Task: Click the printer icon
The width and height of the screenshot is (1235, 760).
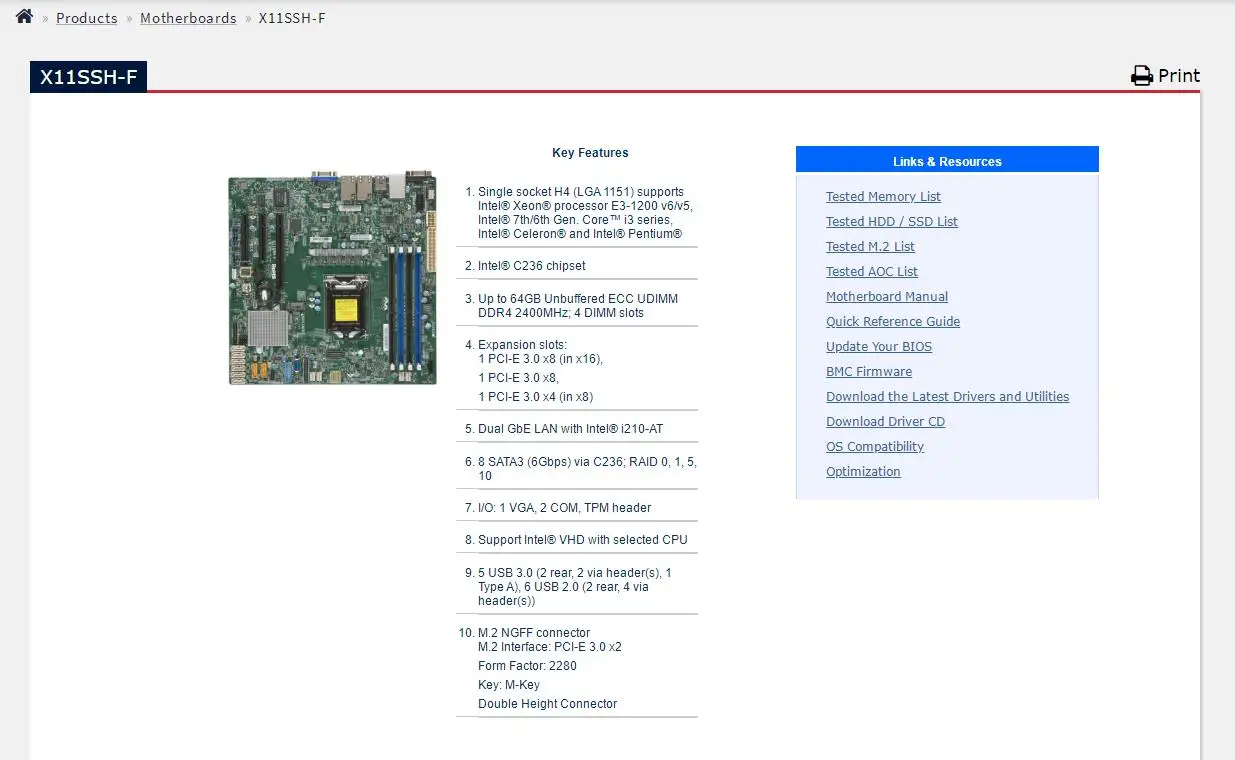Action: (1142, 76)
